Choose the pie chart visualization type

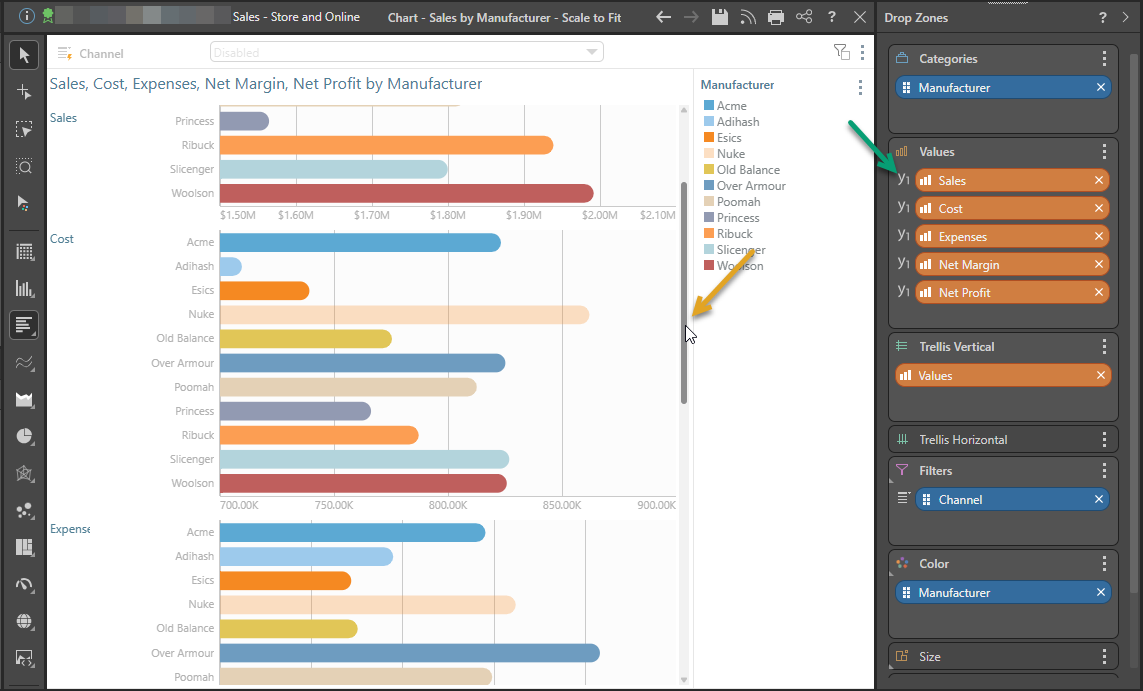(x=24, y=436)
